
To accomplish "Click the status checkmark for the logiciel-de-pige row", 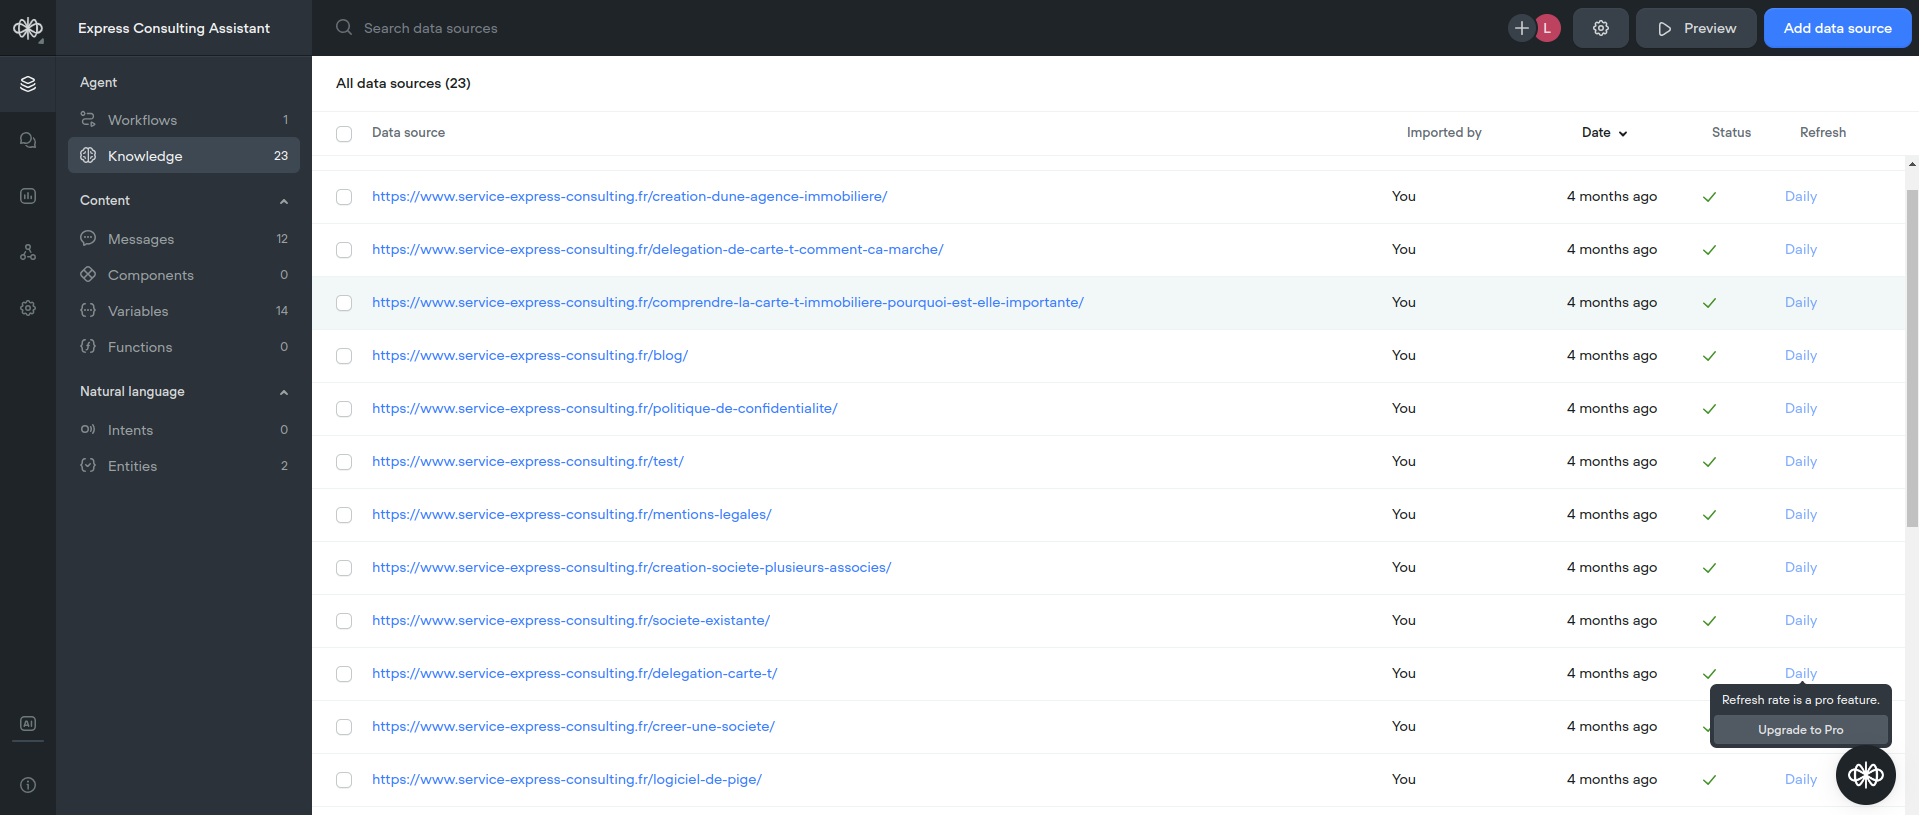I will point(1709,780).
